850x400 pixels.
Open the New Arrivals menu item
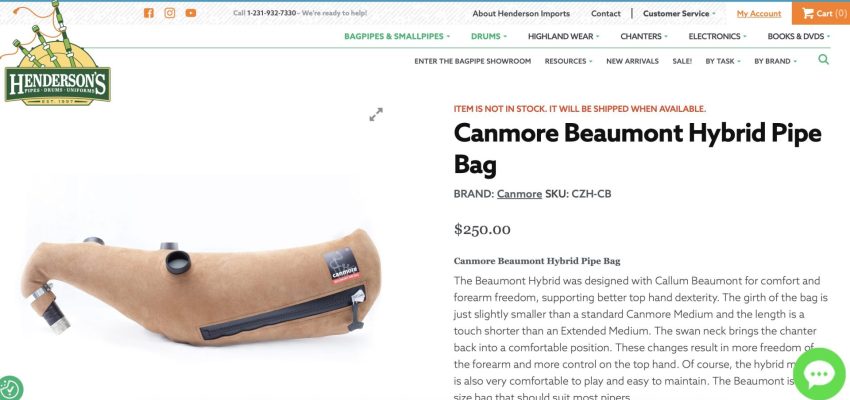click(632, 61)
